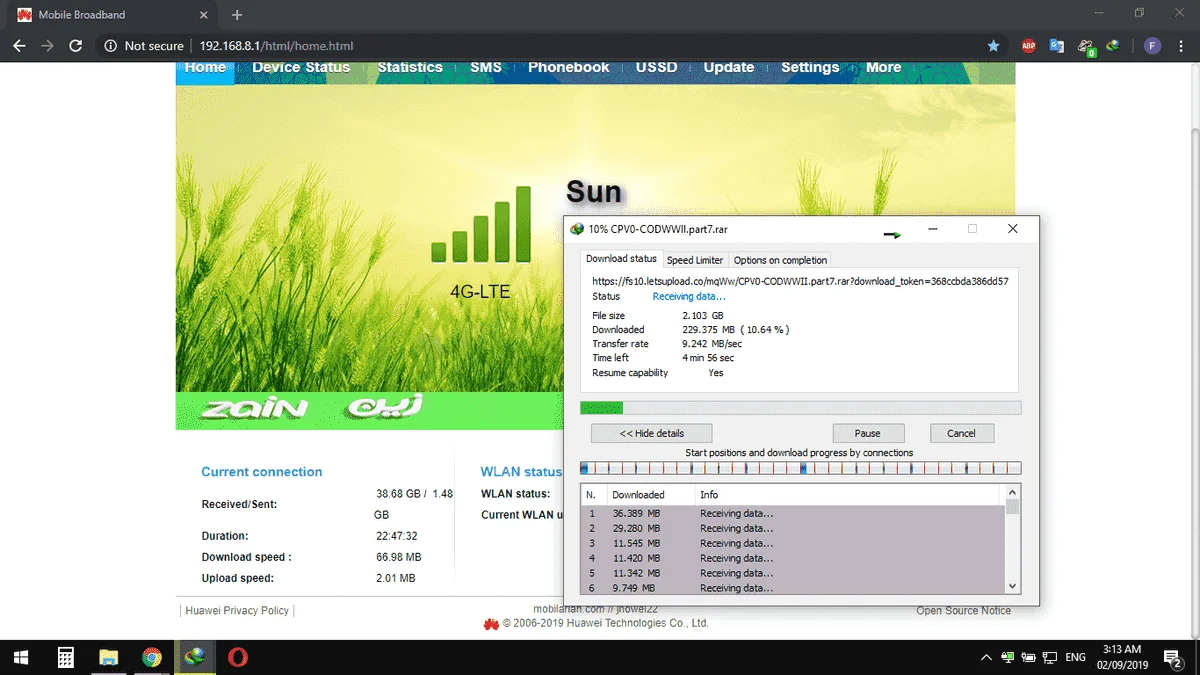Screen dimensions: 1200x675
Task: Open the Settings menu on router page
Action: tap(810, 67)
